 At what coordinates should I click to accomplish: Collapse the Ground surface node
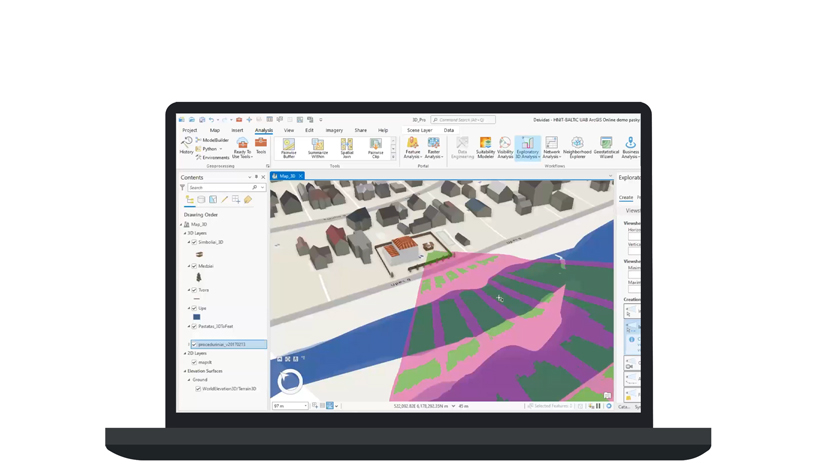189,380
